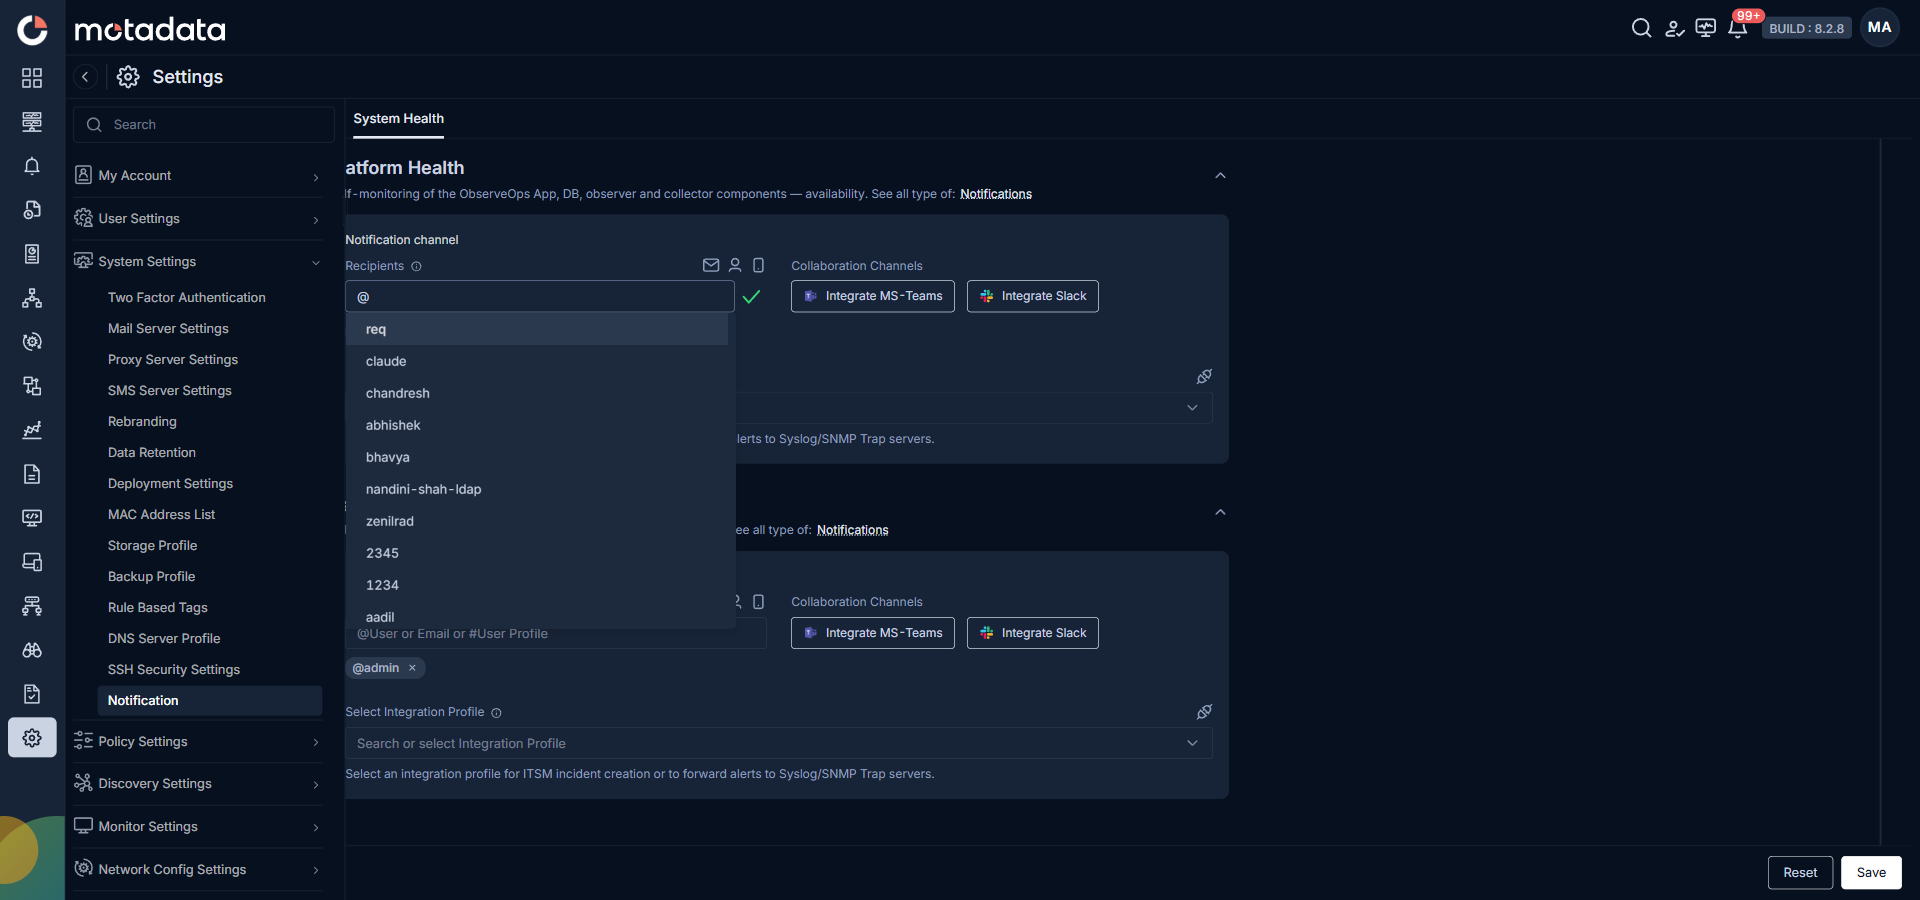Open Rebranding settings
Viewport: 1920px width, 900px height.
pyautogui.click(x=142, y=421)
